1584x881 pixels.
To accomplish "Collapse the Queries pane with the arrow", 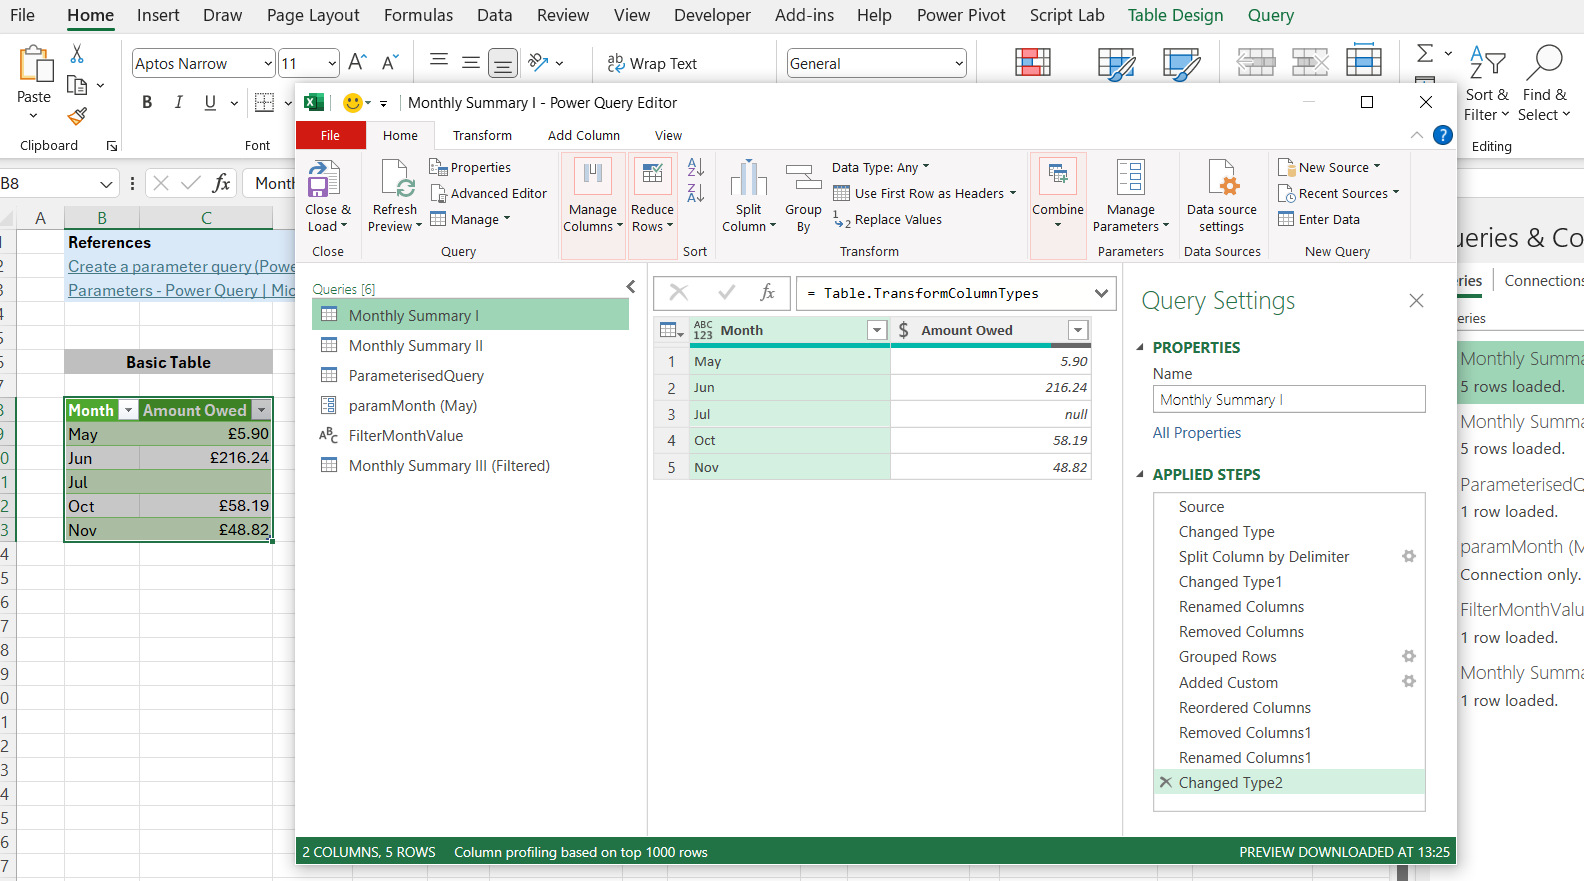I will point(631,287).
